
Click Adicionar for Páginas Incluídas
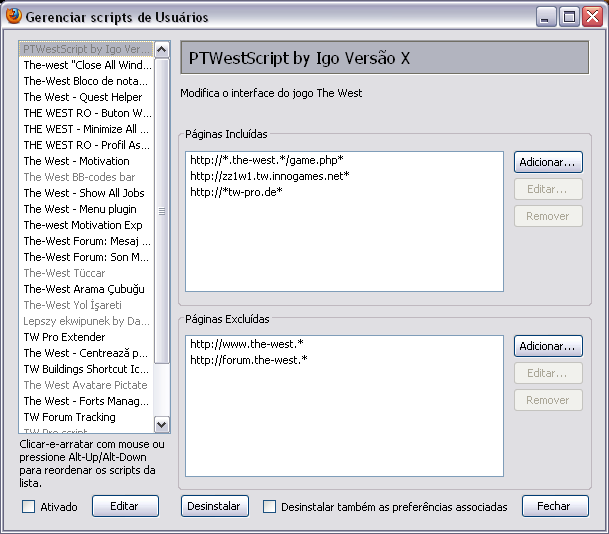tap(548, 162)
